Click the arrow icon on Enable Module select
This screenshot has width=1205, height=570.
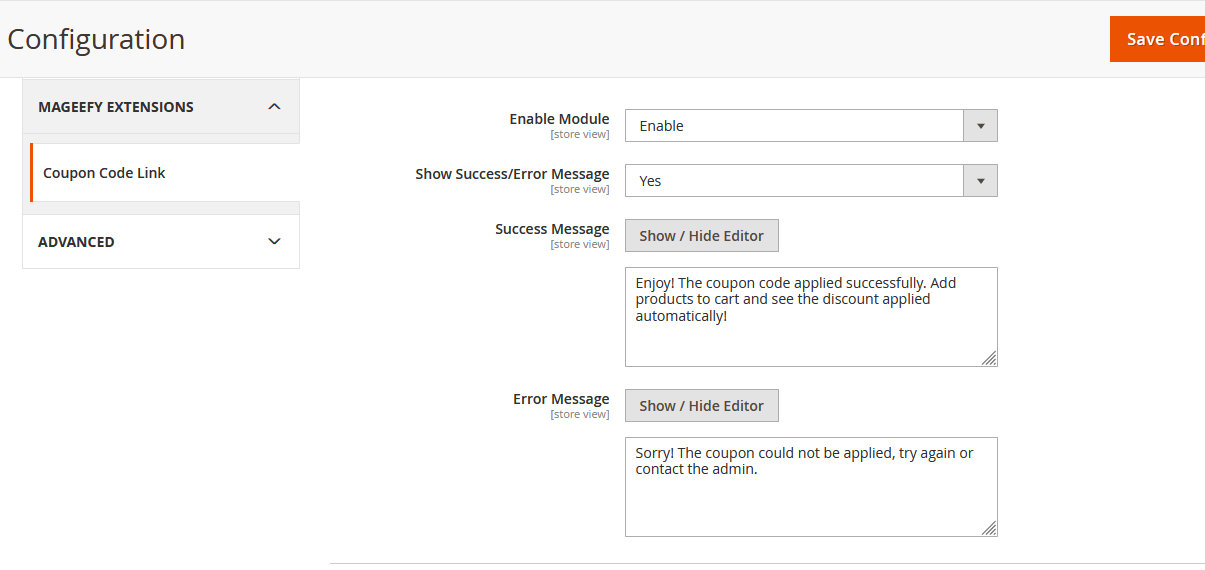980,126
